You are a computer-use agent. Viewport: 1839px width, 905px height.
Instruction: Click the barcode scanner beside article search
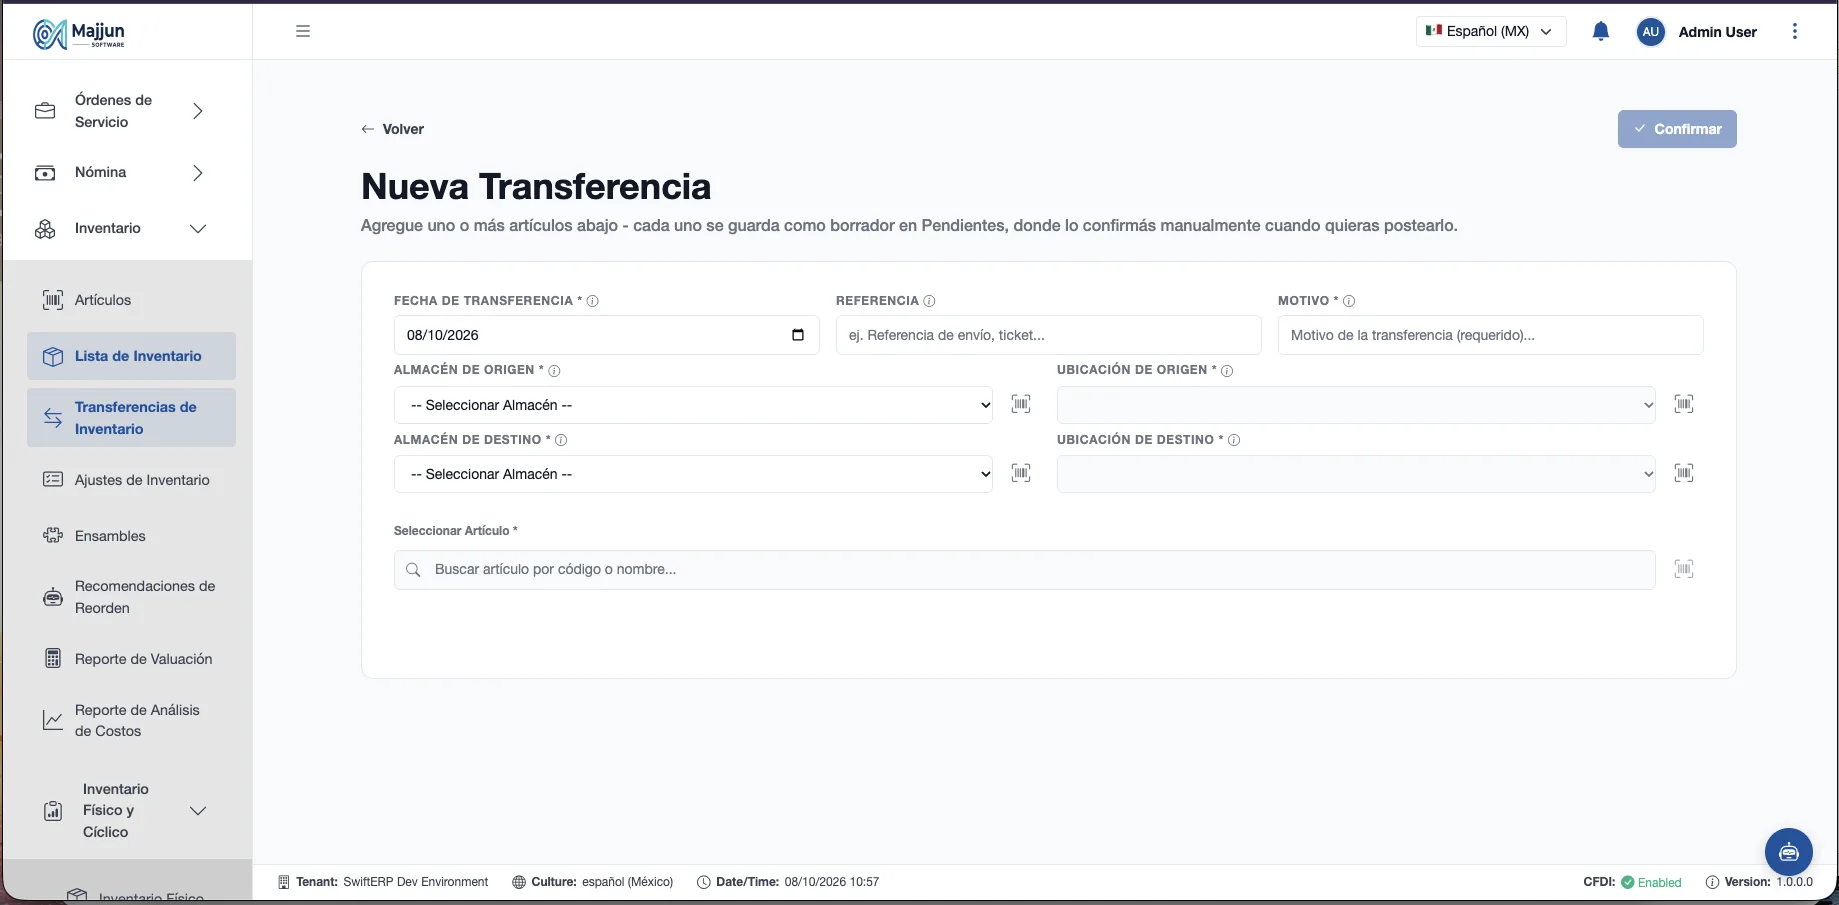[x=1684, y=569]
